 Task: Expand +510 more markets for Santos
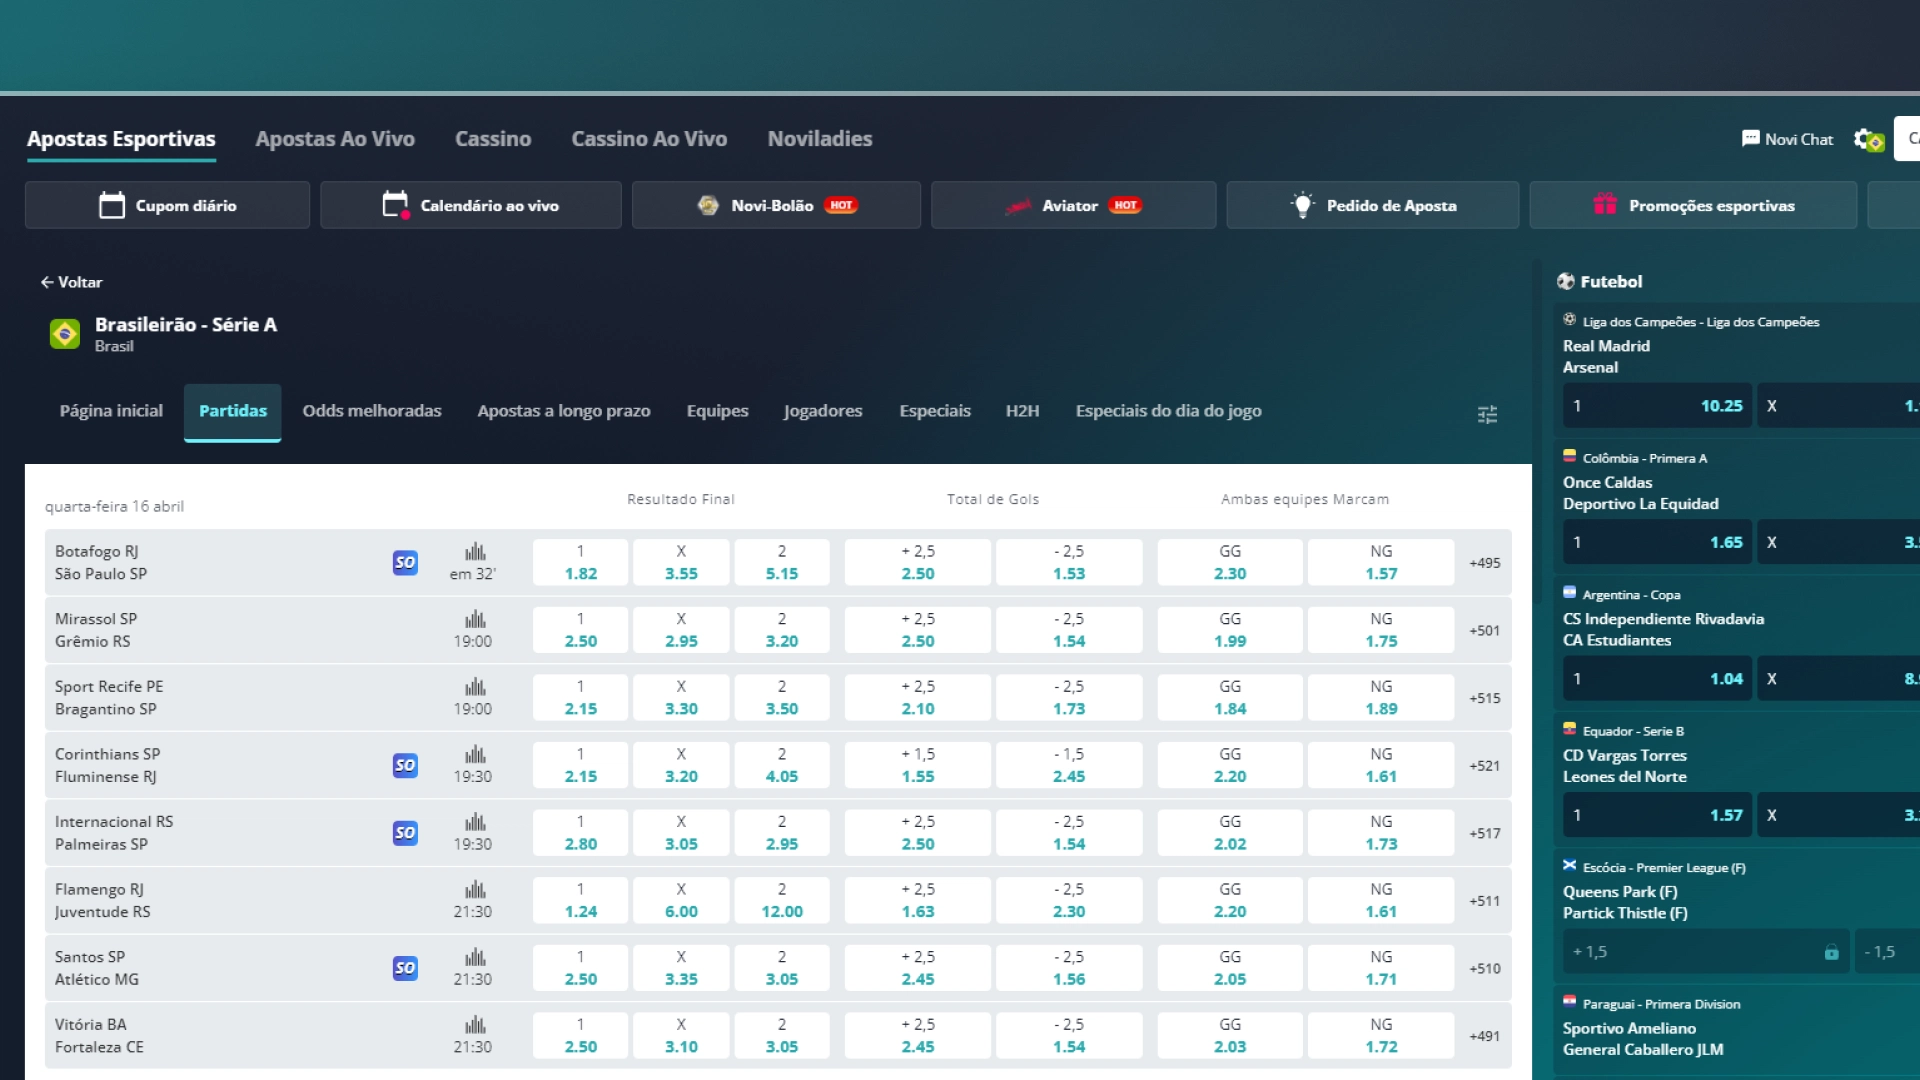point(1485,968)
